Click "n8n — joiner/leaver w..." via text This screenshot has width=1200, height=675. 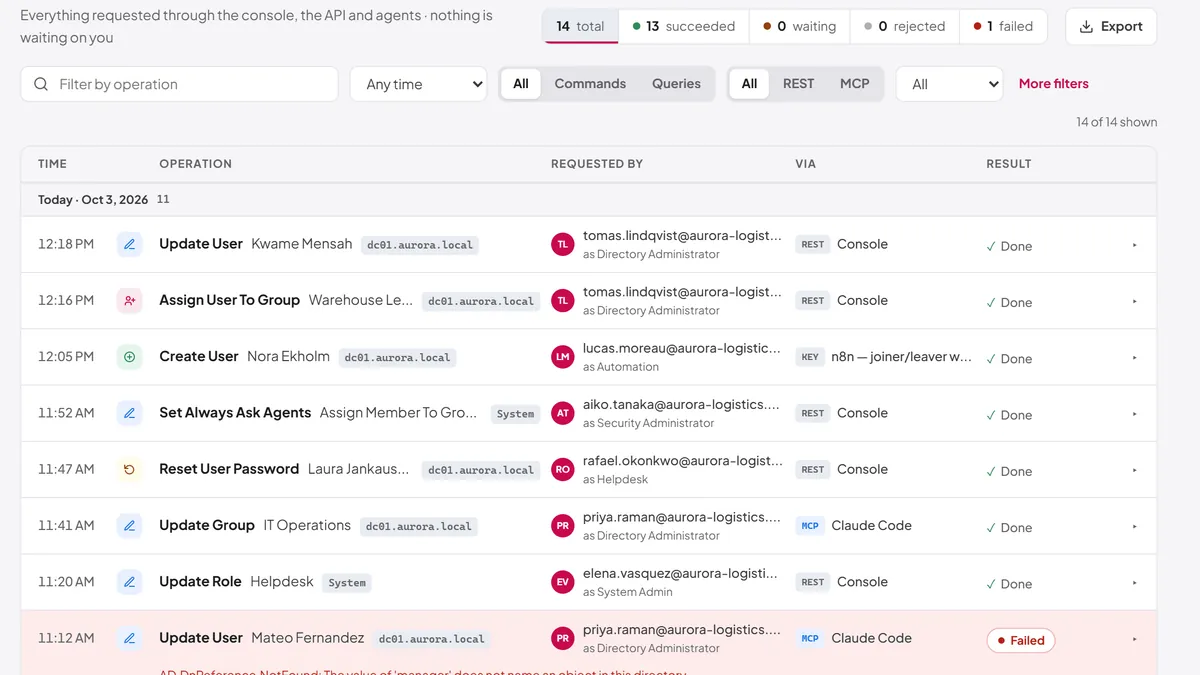(901, 356)
